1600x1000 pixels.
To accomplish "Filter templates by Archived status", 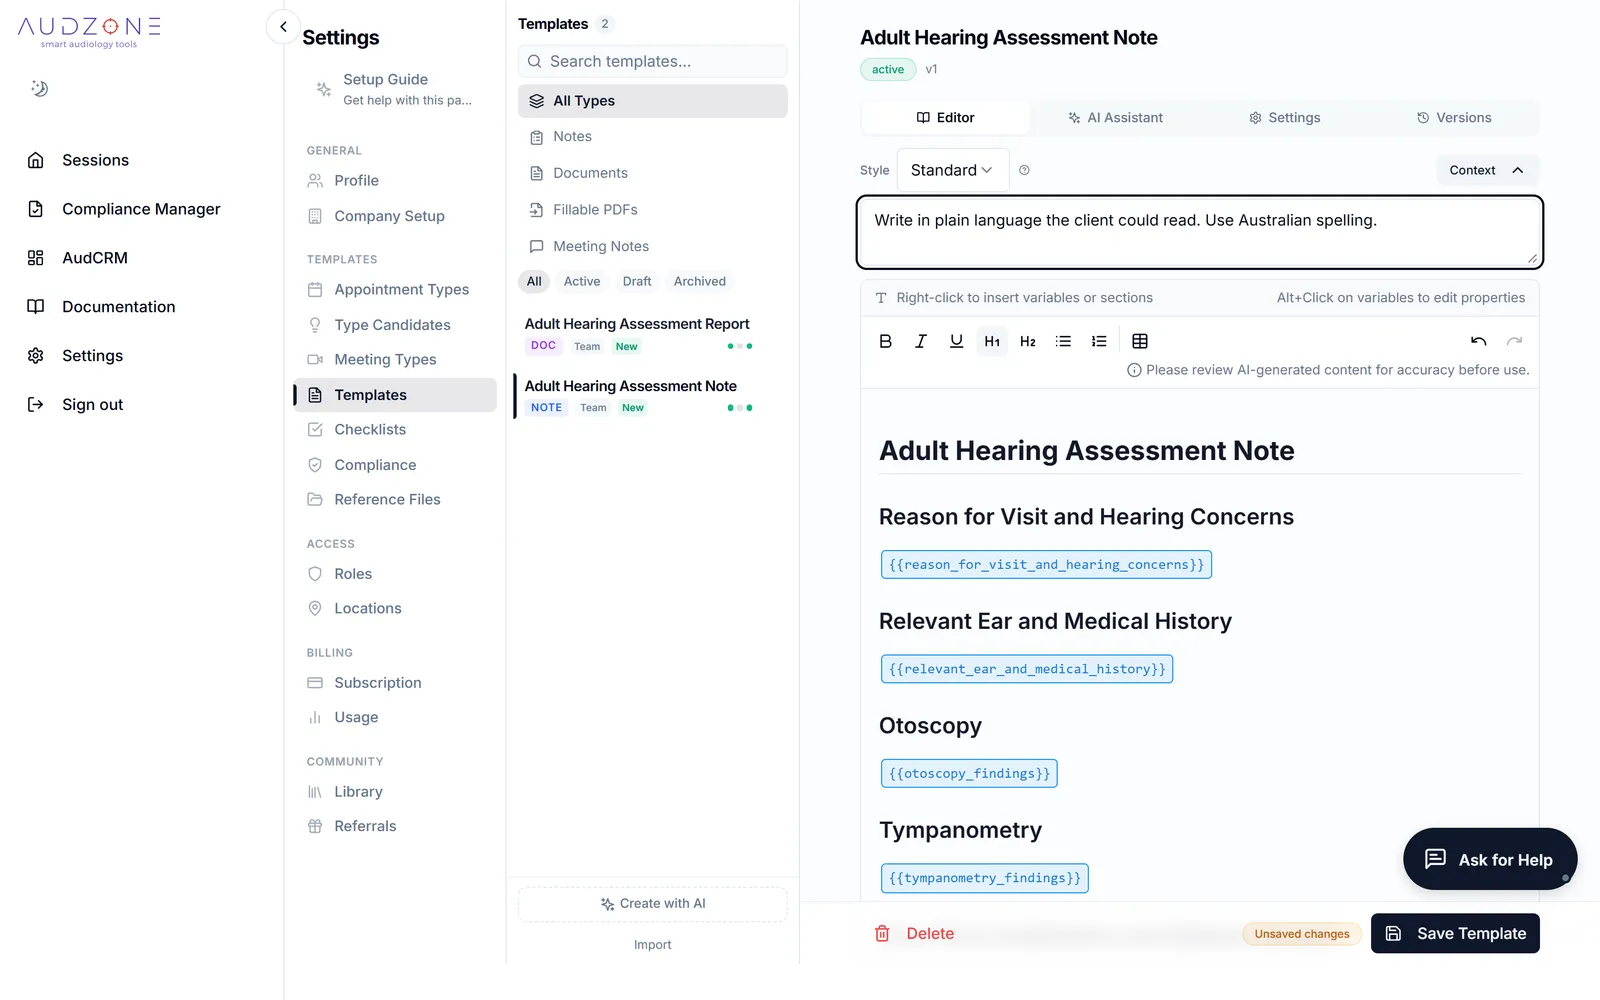I will [x=700, y=281].
